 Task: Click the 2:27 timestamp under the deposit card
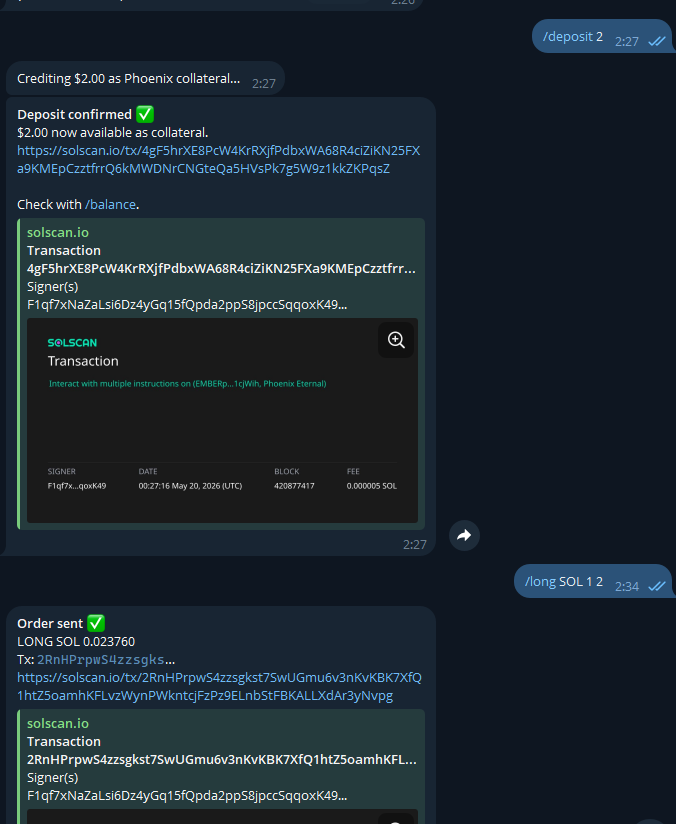click(x=415, y=544)
